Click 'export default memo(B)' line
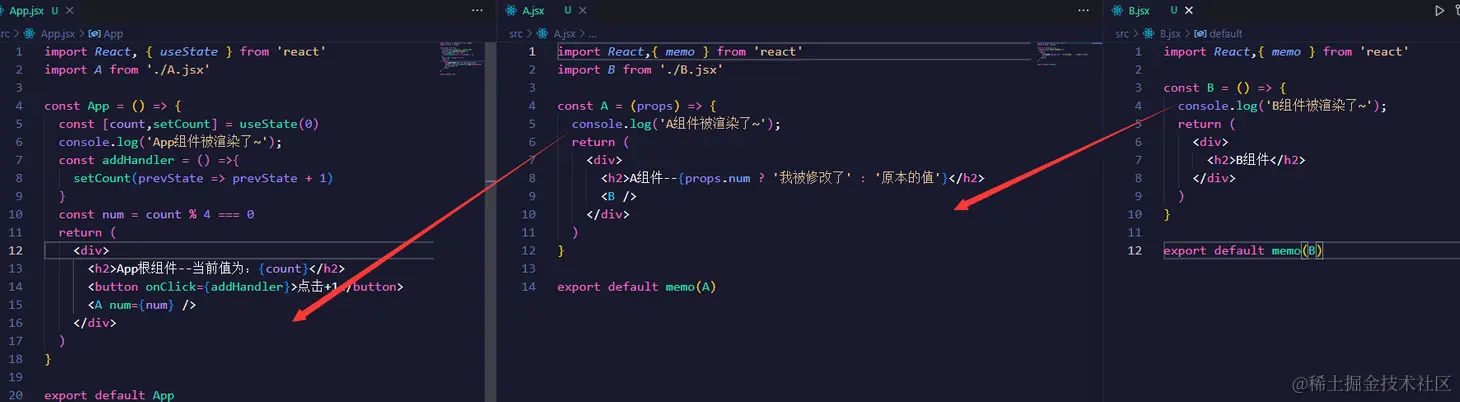 click(1243, 250)
